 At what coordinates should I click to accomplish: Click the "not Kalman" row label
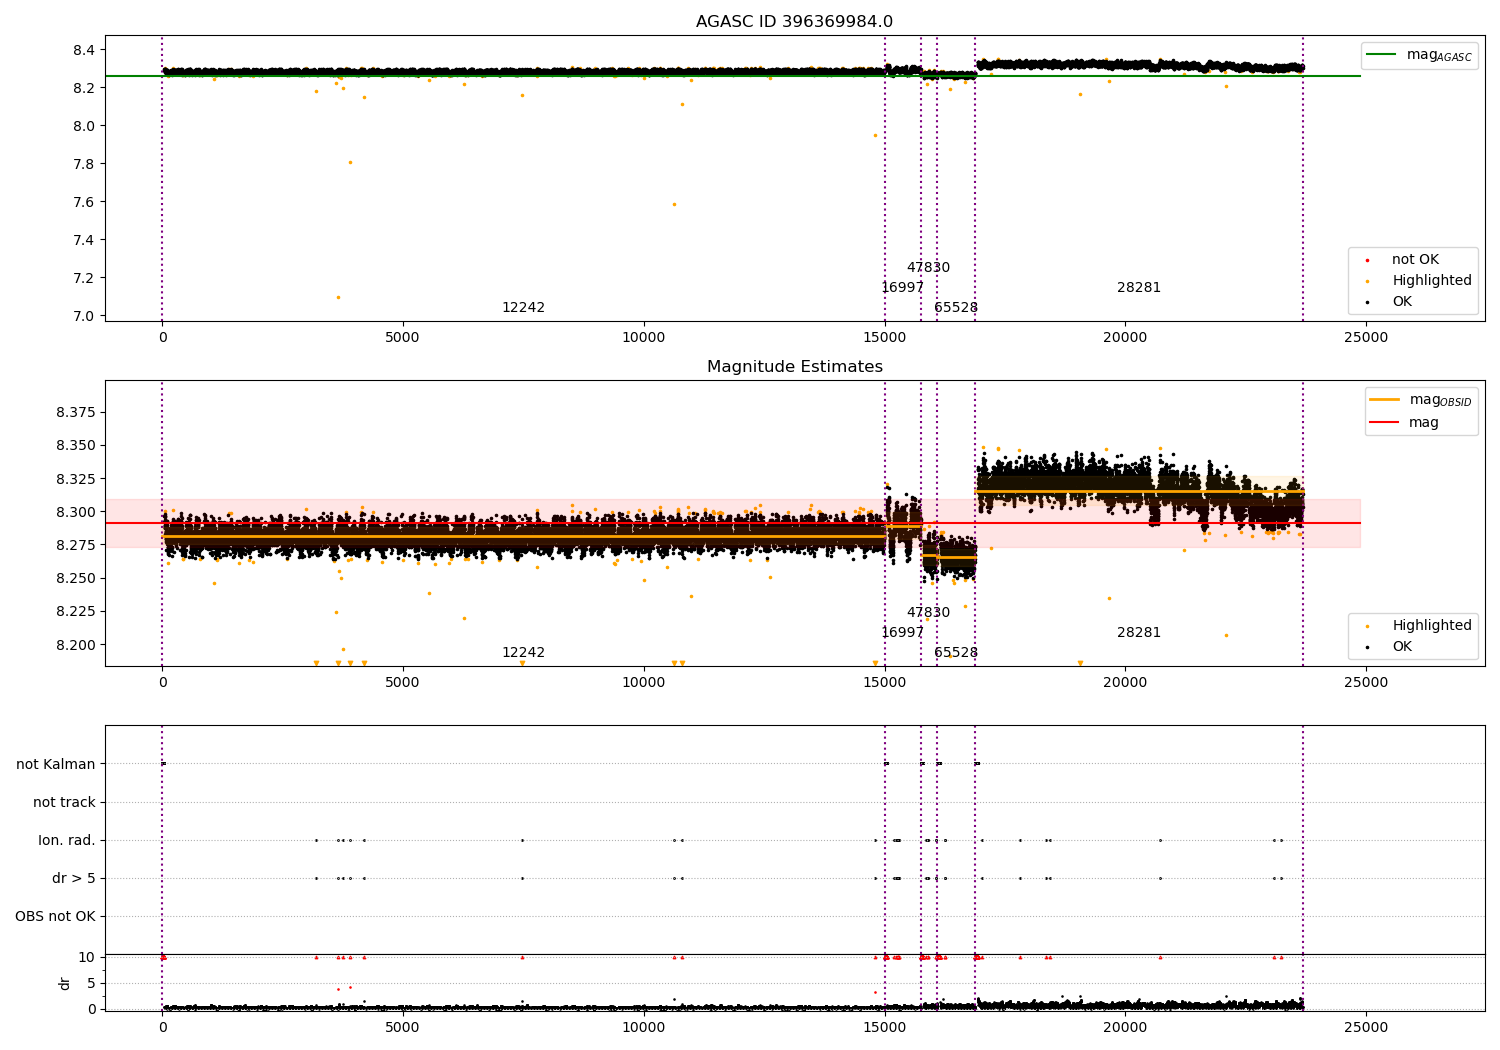(56, 764)
